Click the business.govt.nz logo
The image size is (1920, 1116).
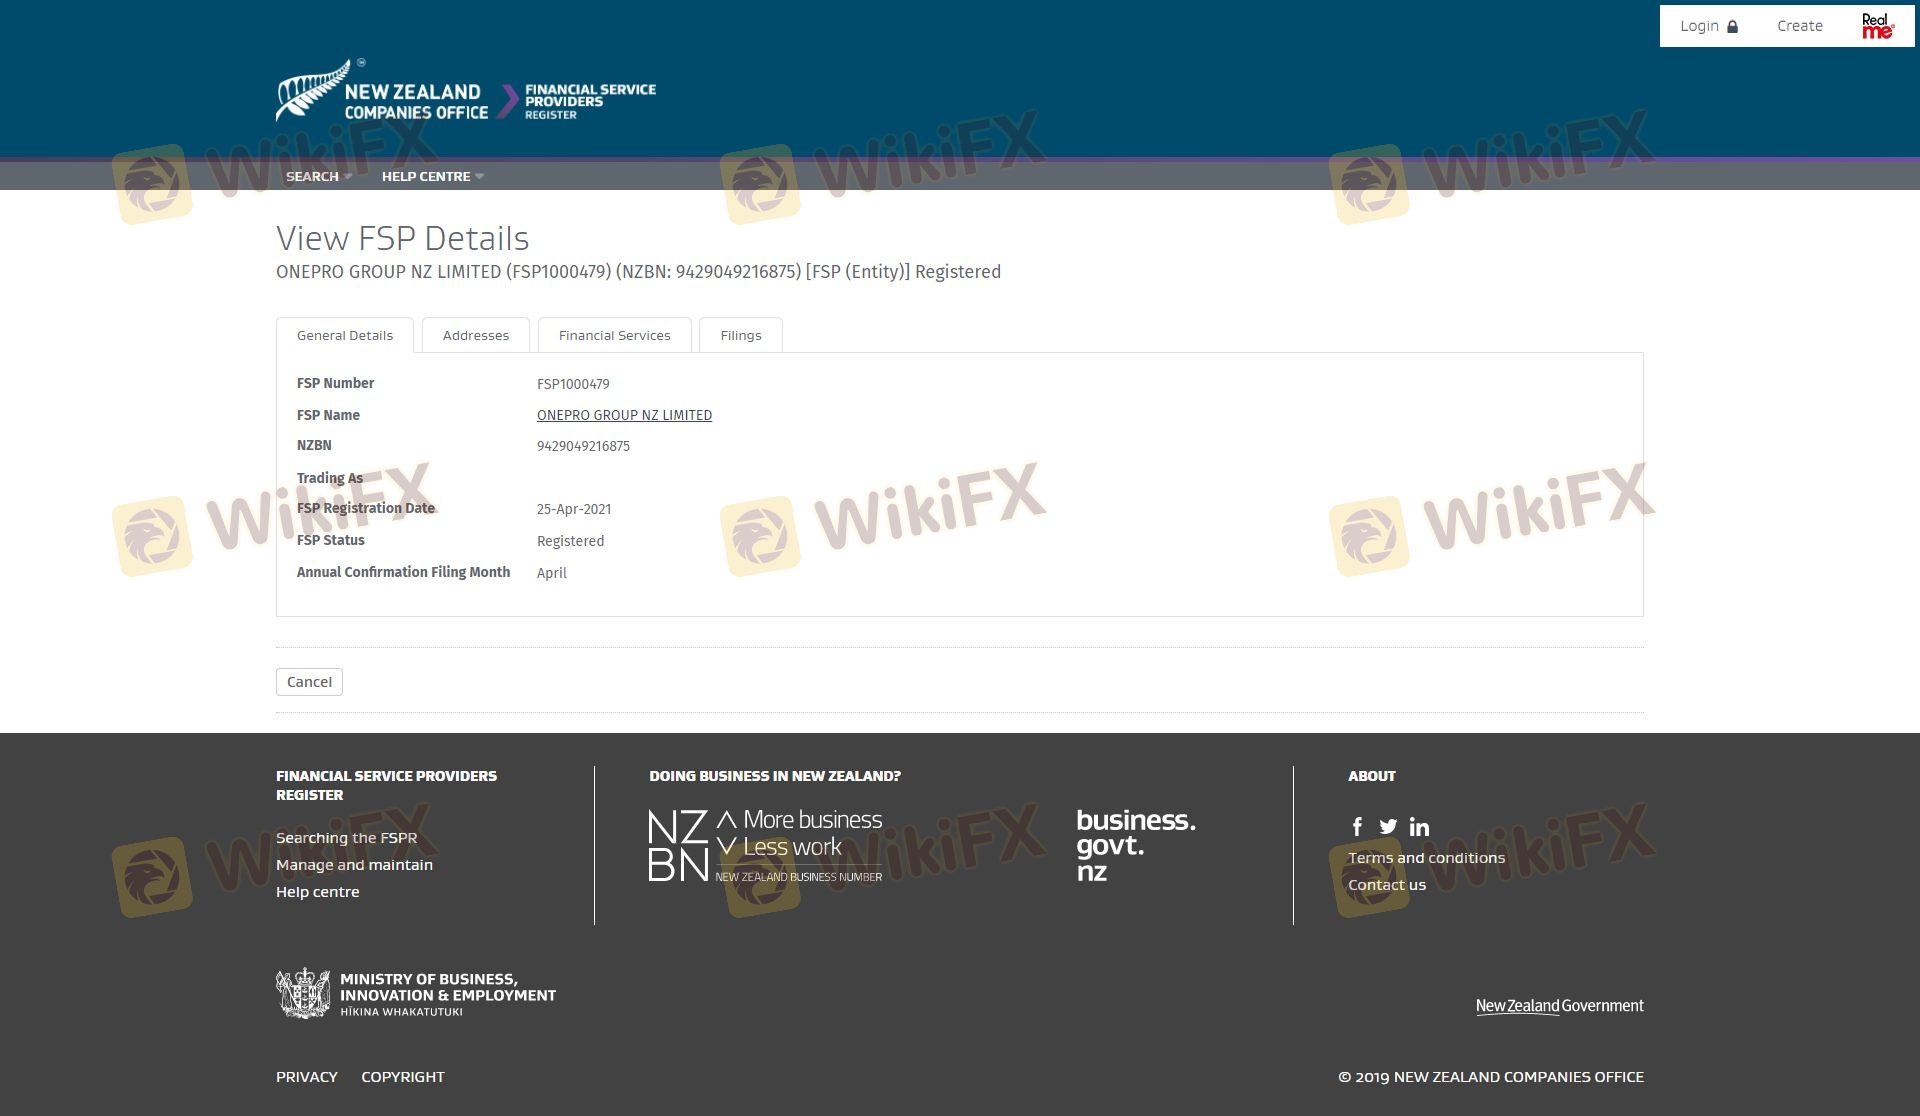[1135, 846]
